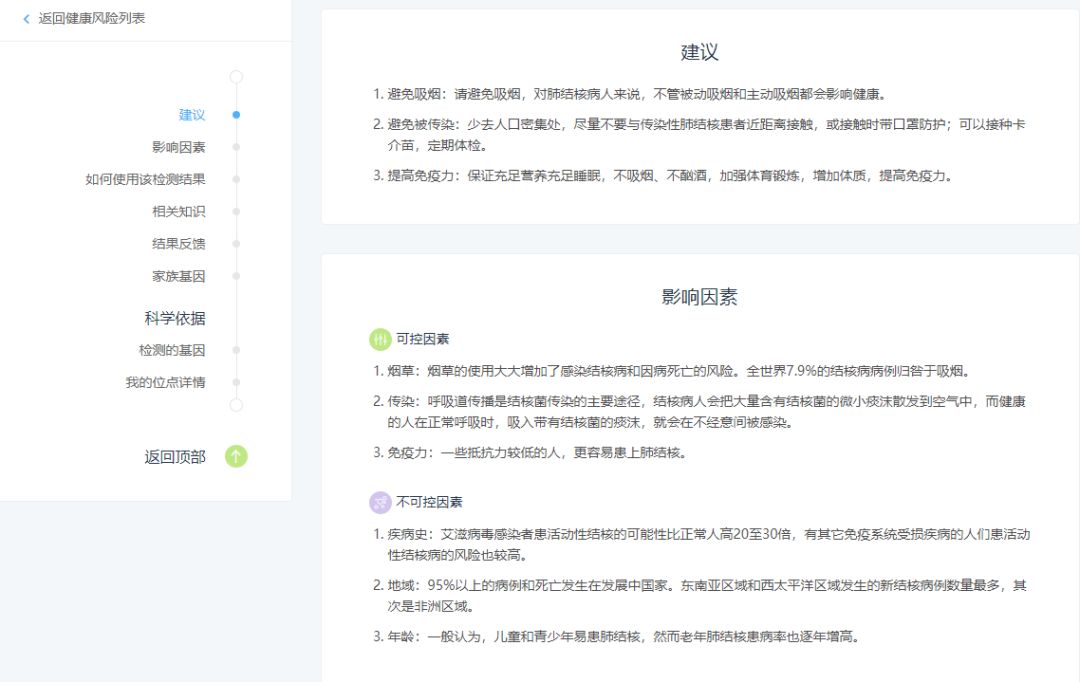Click the 不可控因素 subheading text

(429, 502)
